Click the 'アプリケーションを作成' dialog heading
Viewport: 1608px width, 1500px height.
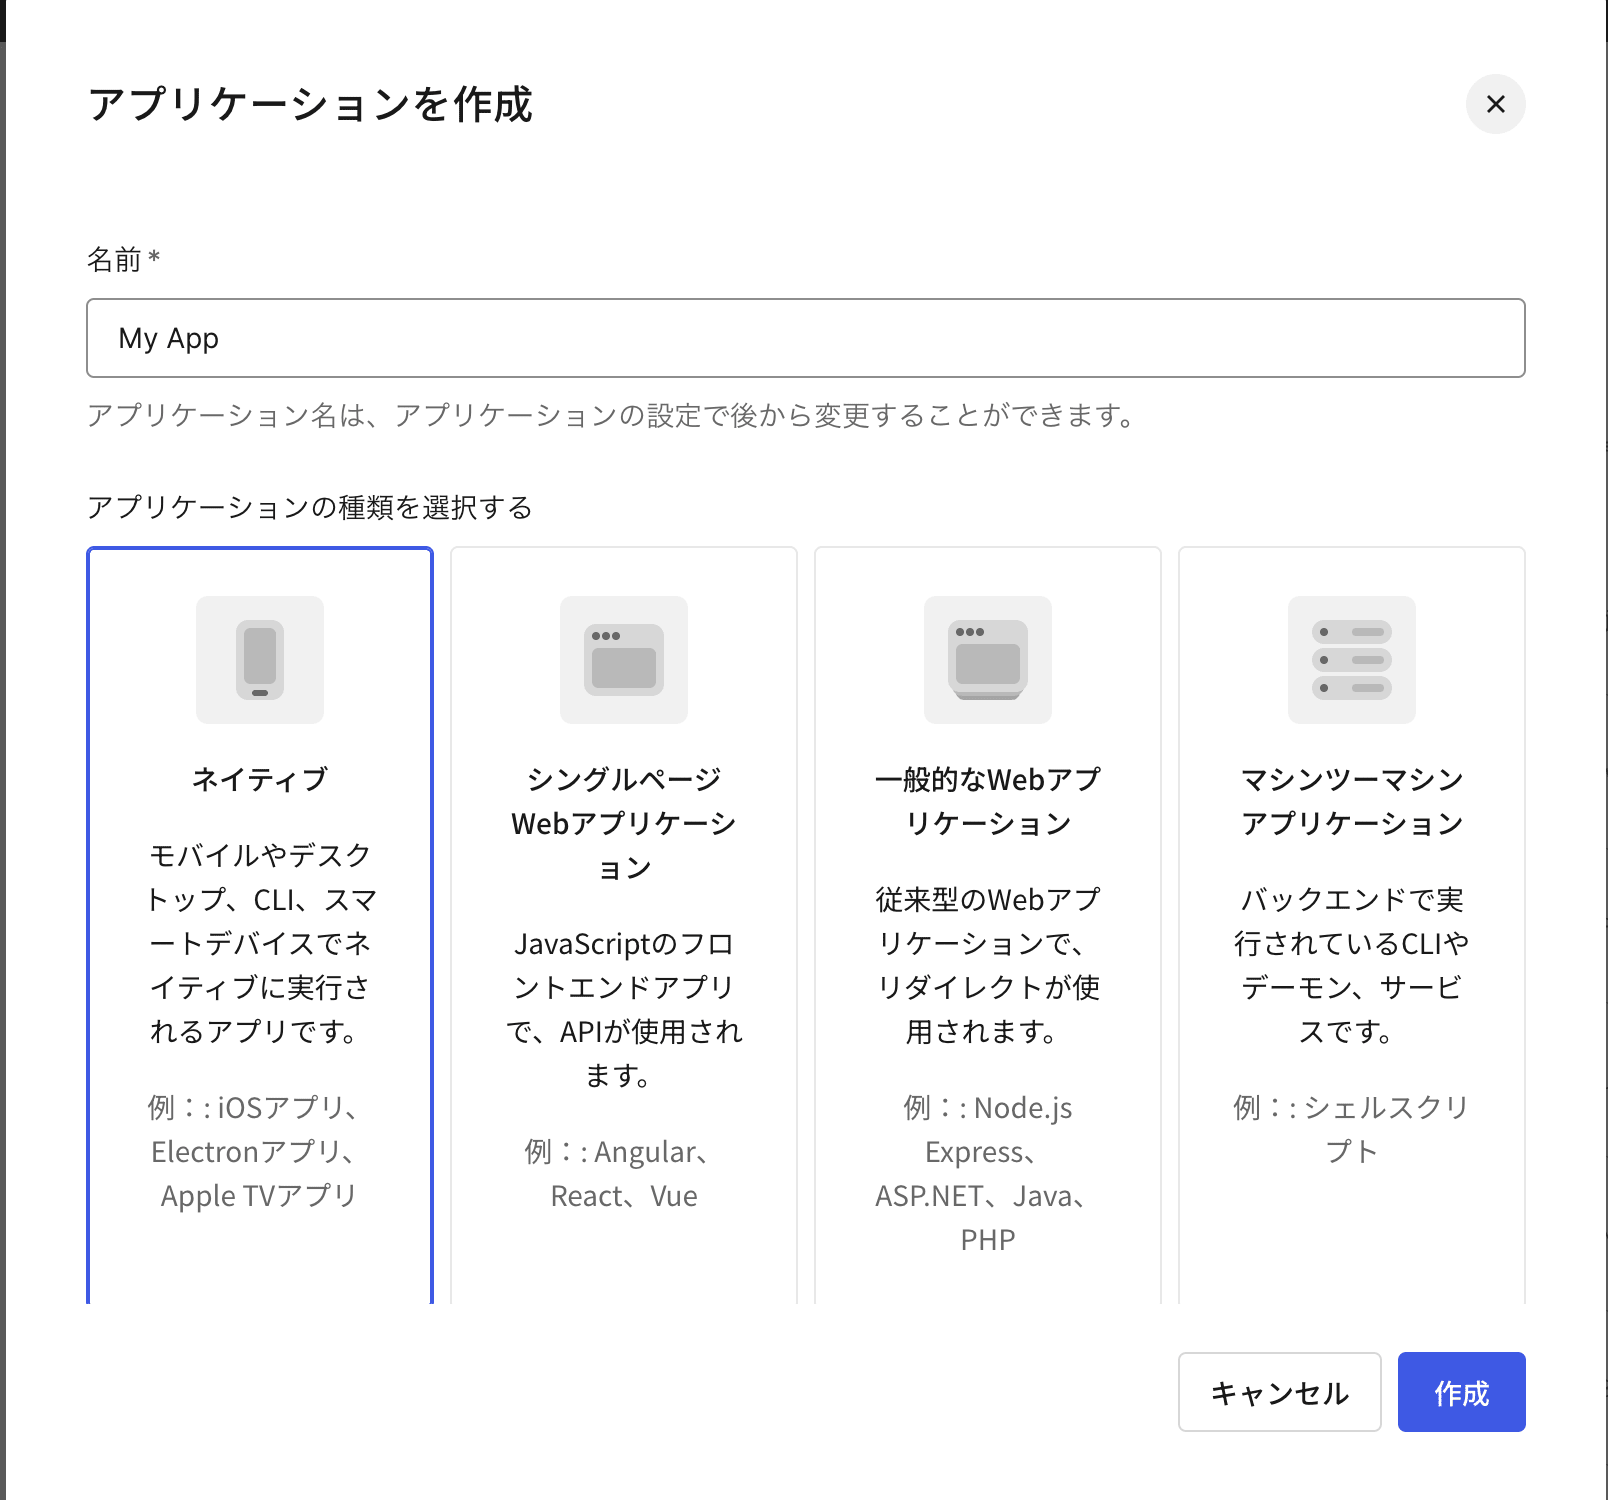coord(310,104)
